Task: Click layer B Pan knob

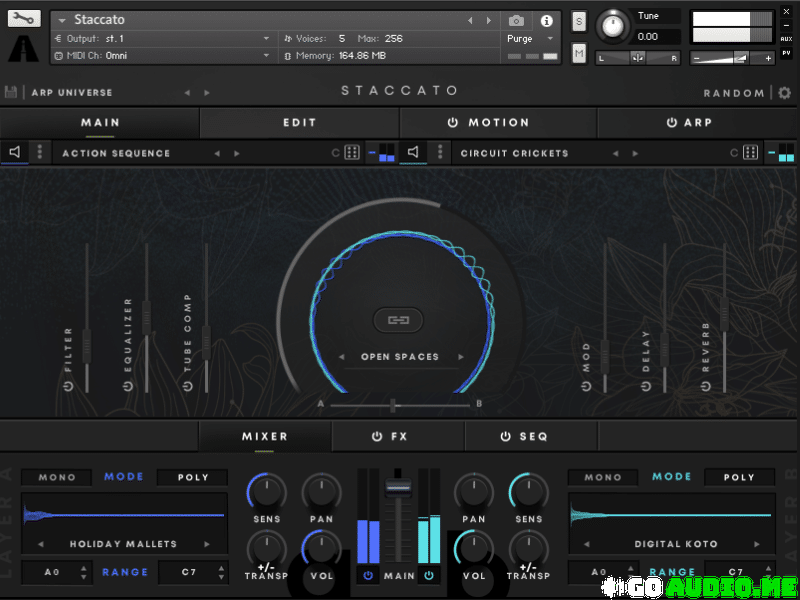Action: pyautogui.click(x=474, y=491)
